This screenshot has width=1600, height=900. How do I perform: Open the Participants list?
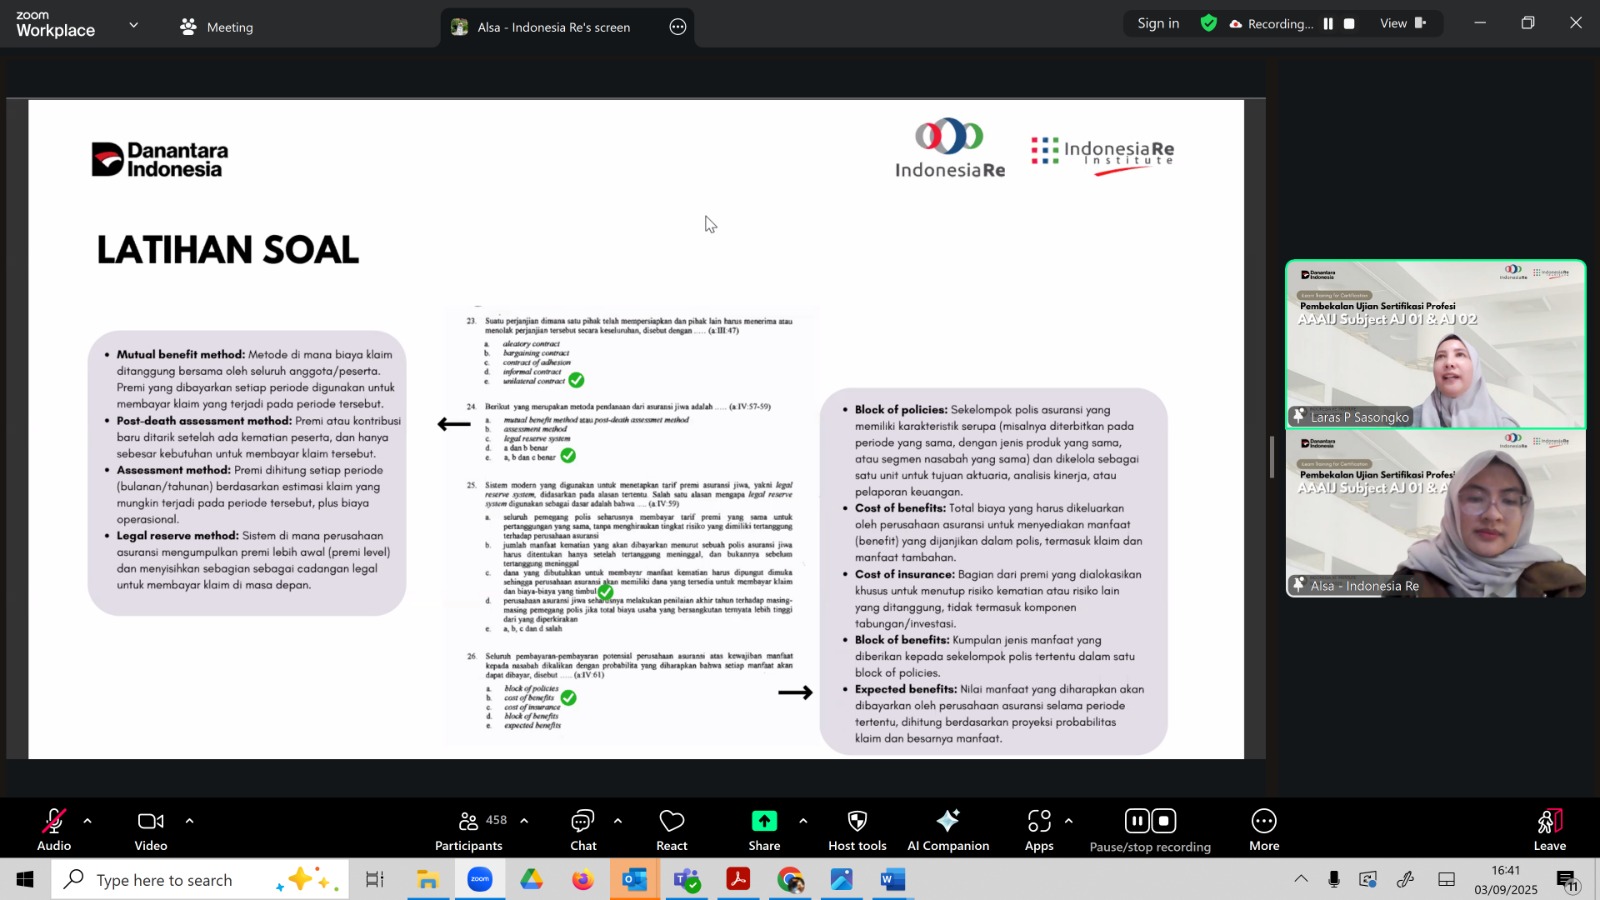469,830
